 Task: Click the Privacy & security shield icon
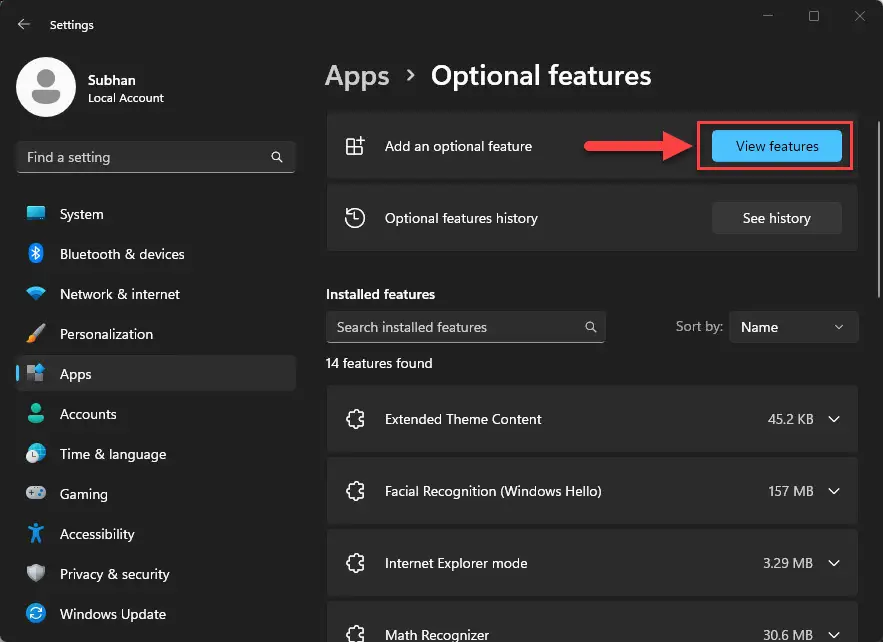point(36,573)
